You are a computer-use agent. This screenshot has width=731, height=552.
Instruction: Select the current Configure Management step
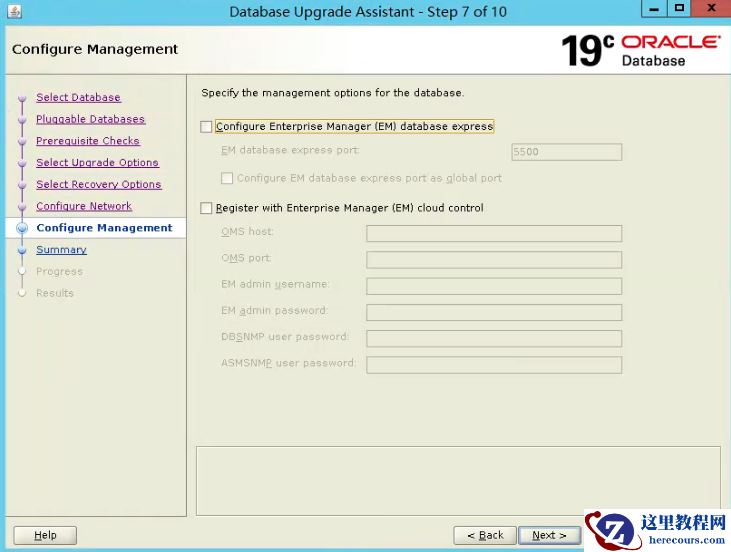point(104,228)
